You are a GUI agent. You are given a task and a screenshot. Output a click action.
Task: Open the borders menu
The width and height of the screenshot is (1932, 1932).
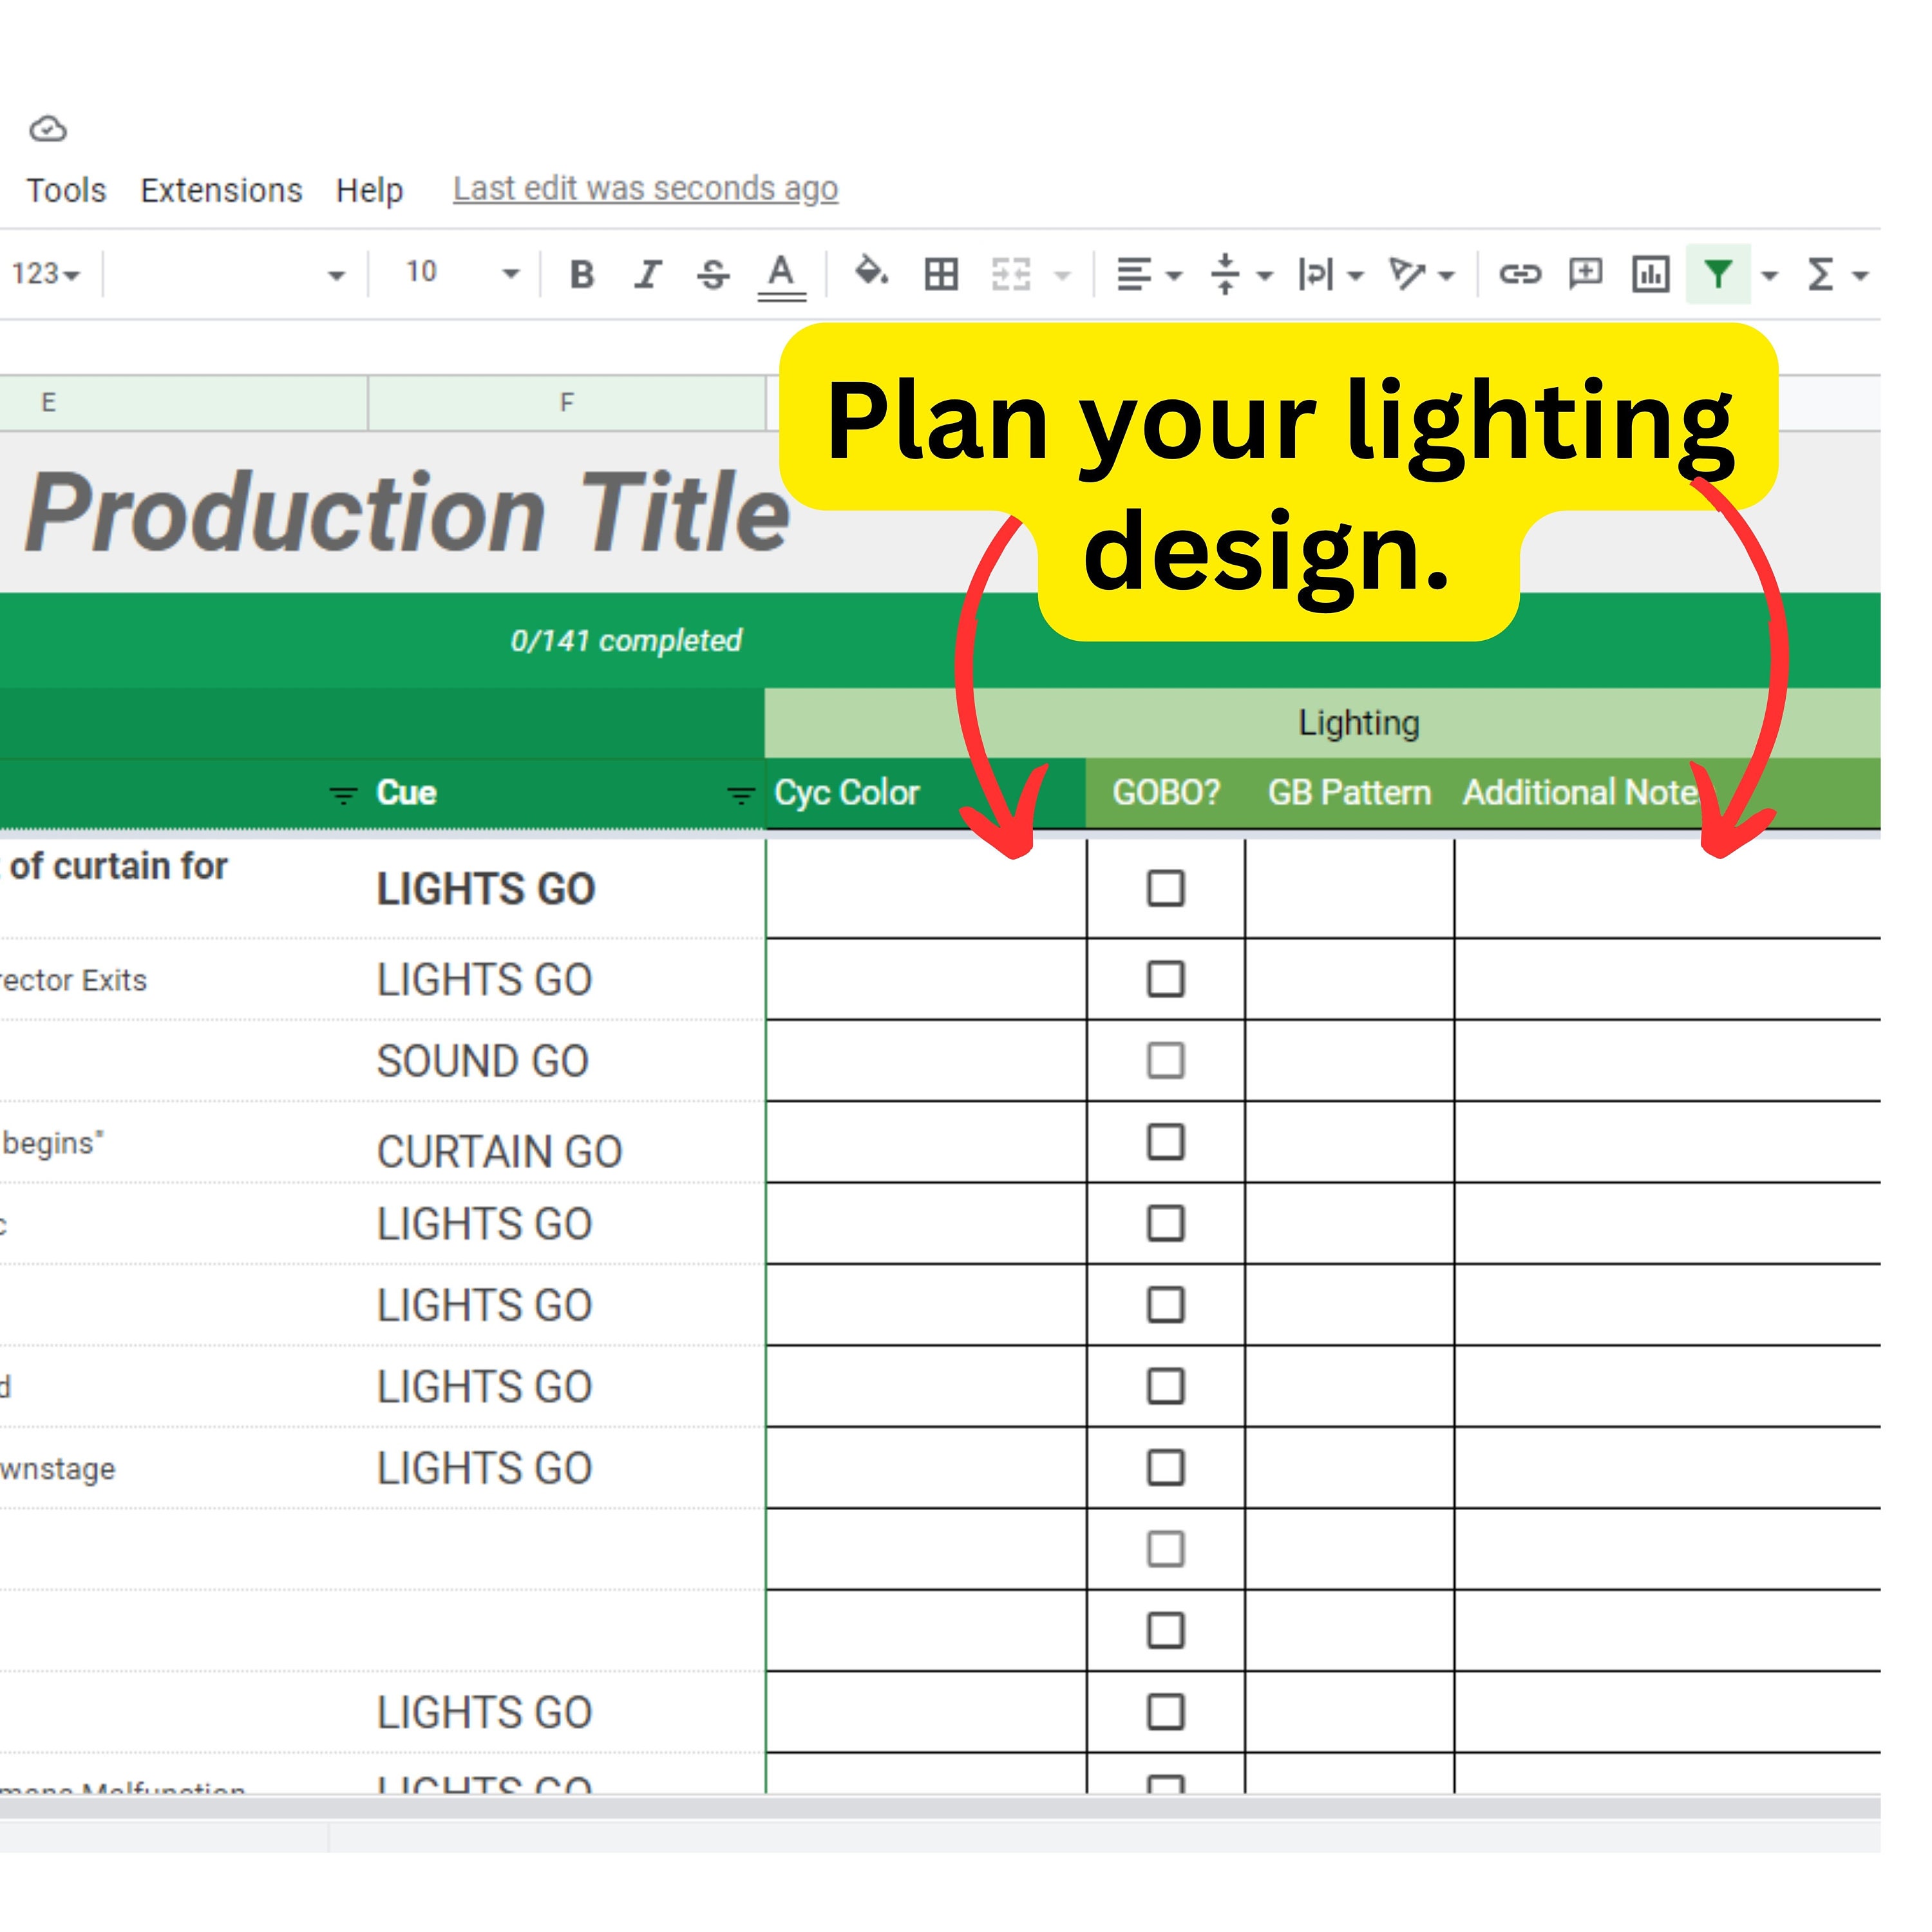[940, 273]
